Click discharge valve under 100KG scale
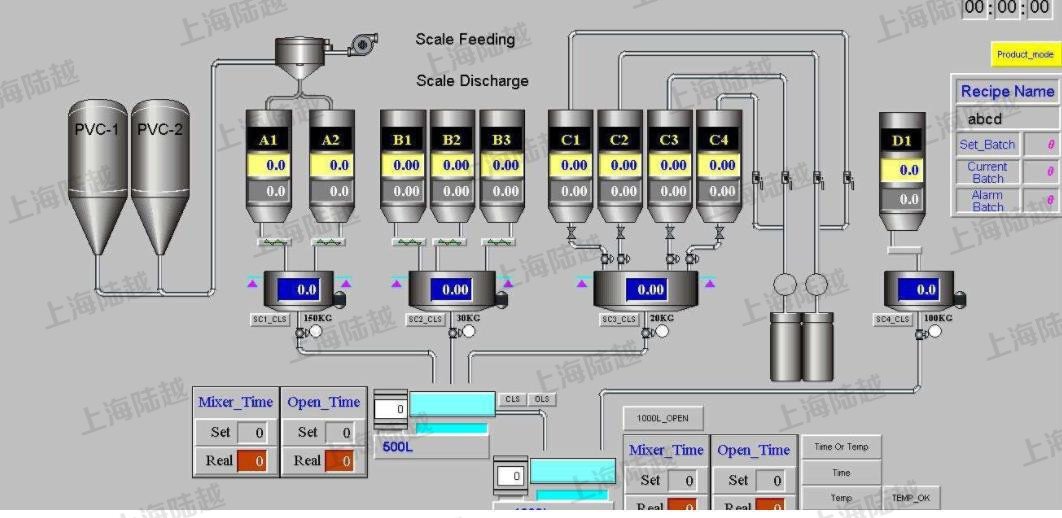The image size is (1062, 518). 920,334
